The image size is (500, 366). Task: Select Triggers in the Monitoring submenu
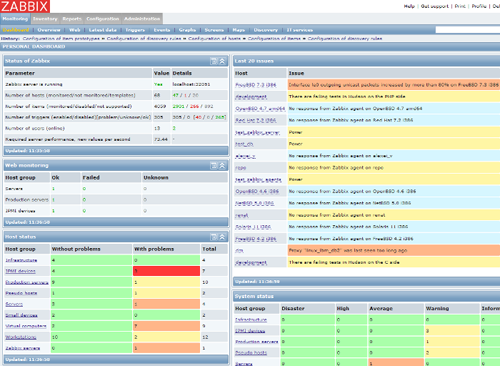[135, 30]
